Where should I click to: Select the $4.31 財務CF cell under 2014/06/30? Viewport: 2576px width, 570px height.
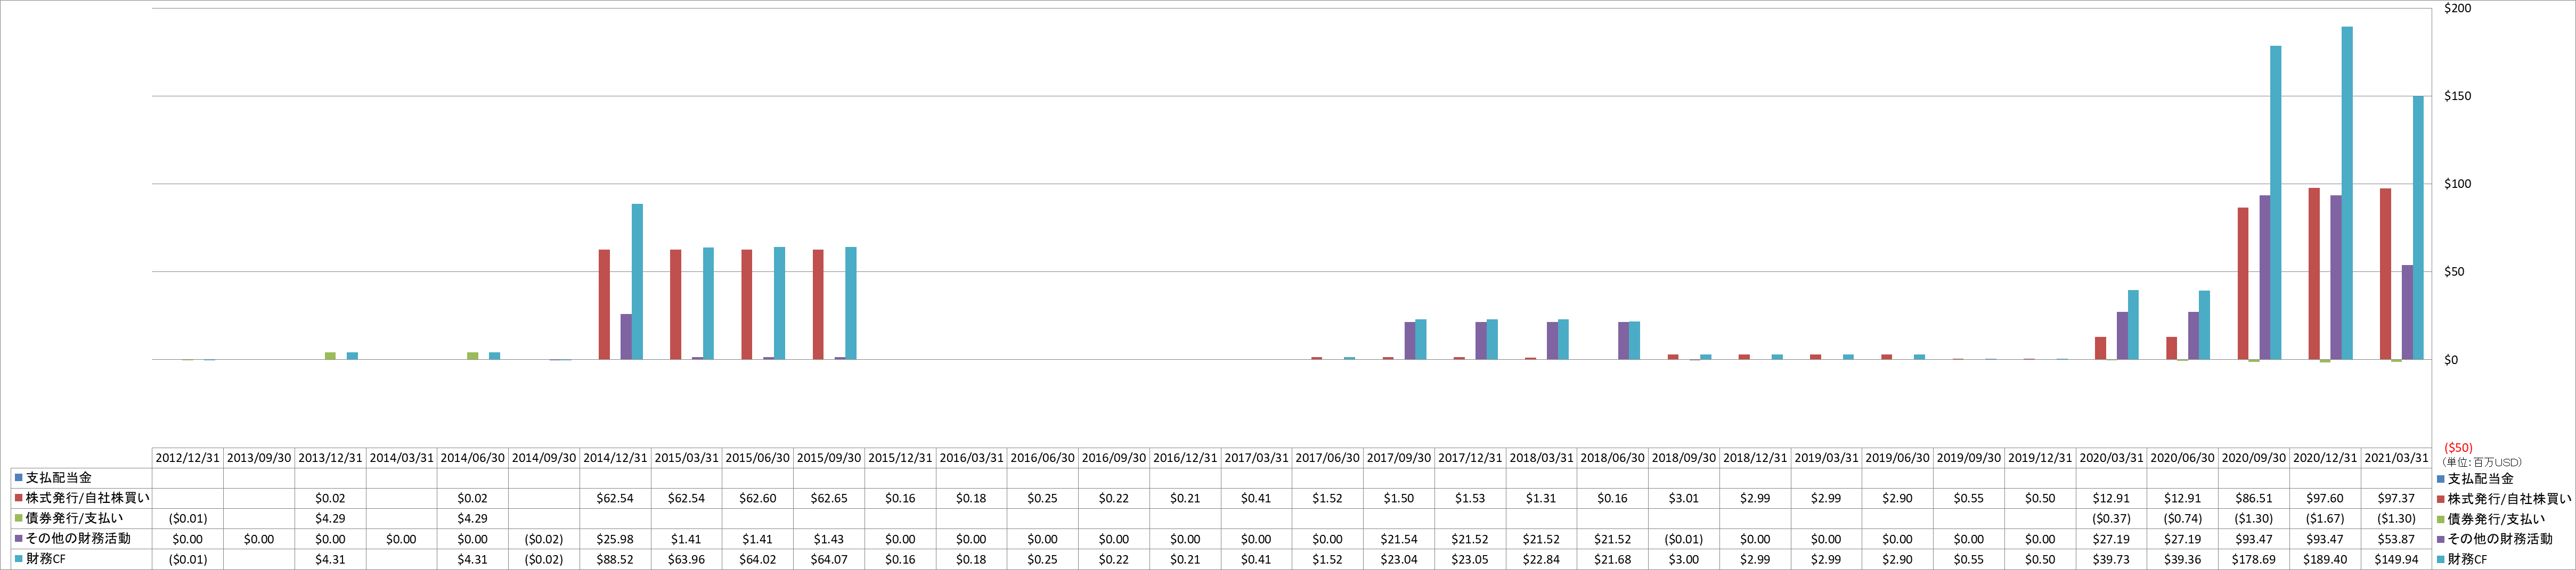pos(472,559)
